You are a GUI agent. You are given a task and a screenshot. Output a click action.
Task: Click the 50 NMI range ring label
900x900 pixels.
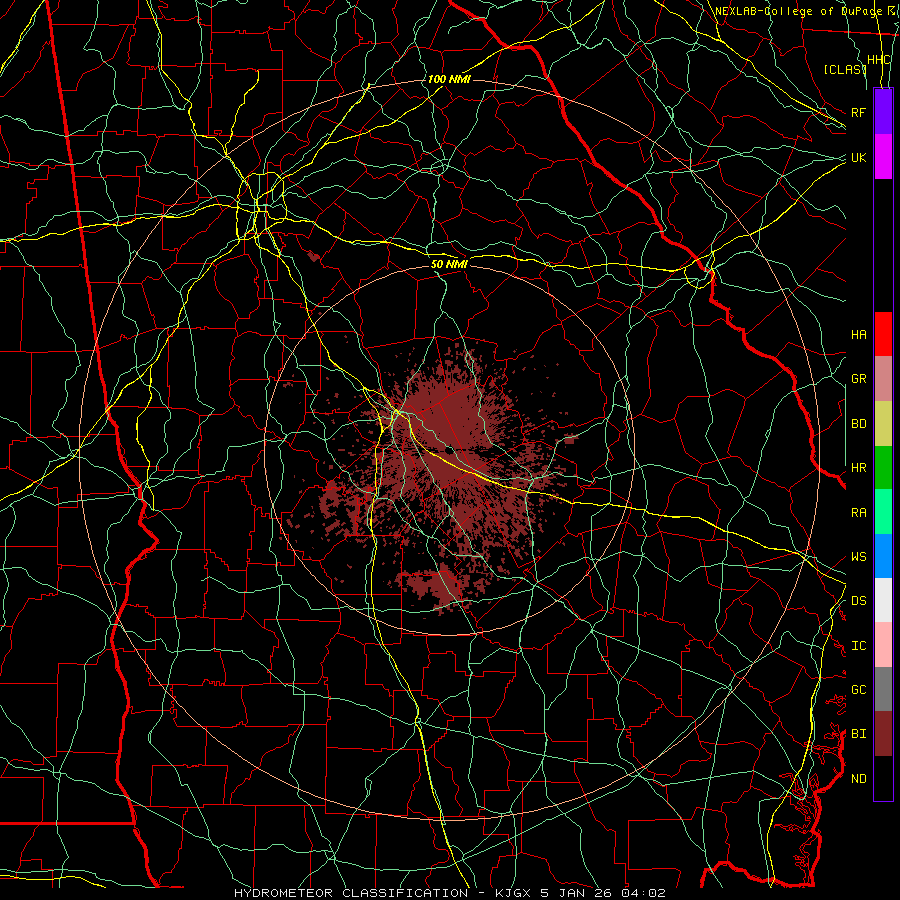tap(449, 264)
